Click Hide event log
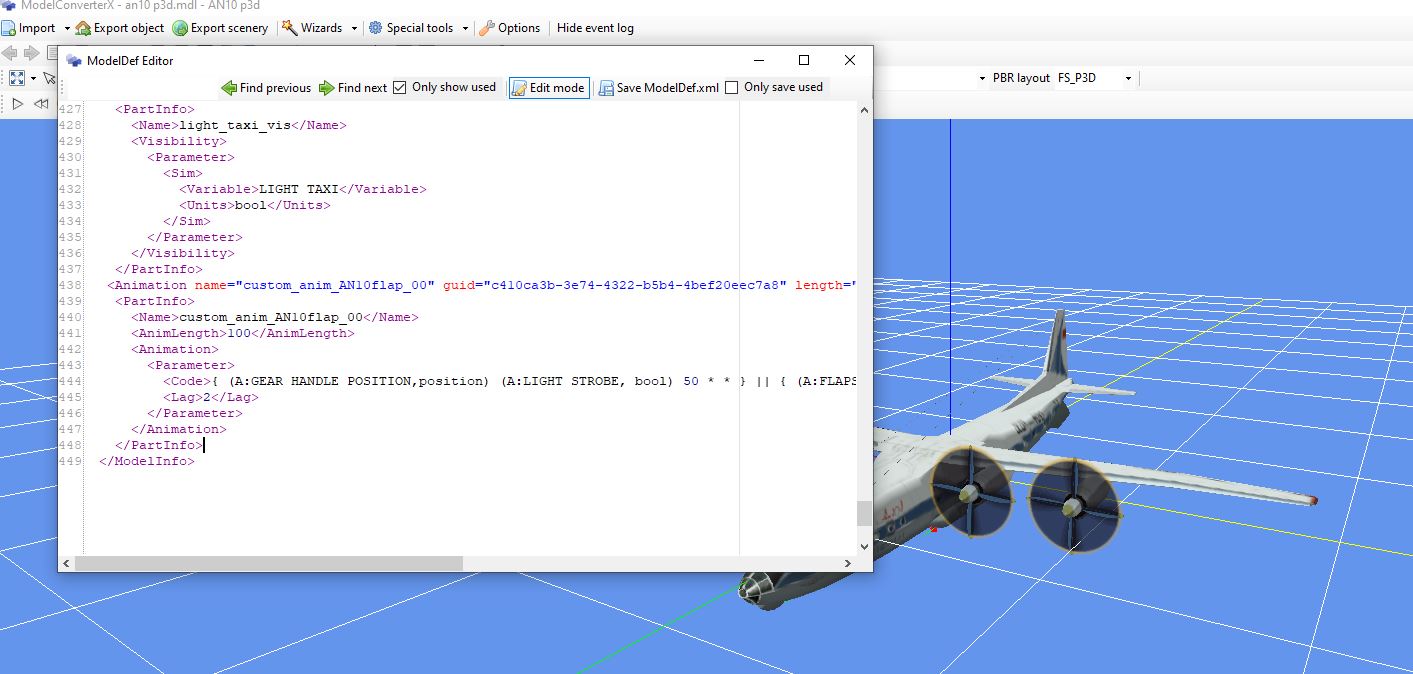This screenshot has height=674, width=1413. pos(595,28)
